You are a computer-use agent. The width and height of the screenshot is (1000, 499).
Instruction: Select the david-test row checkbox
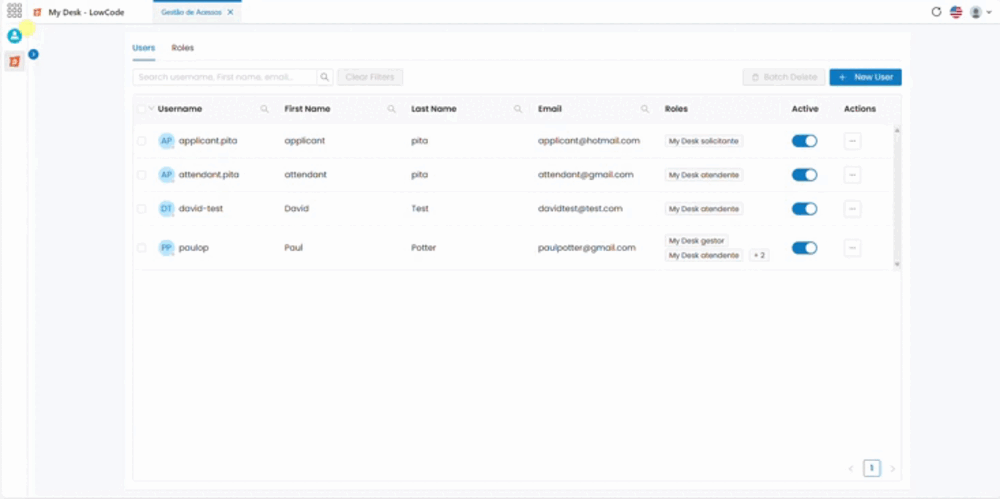pos(142,209)
